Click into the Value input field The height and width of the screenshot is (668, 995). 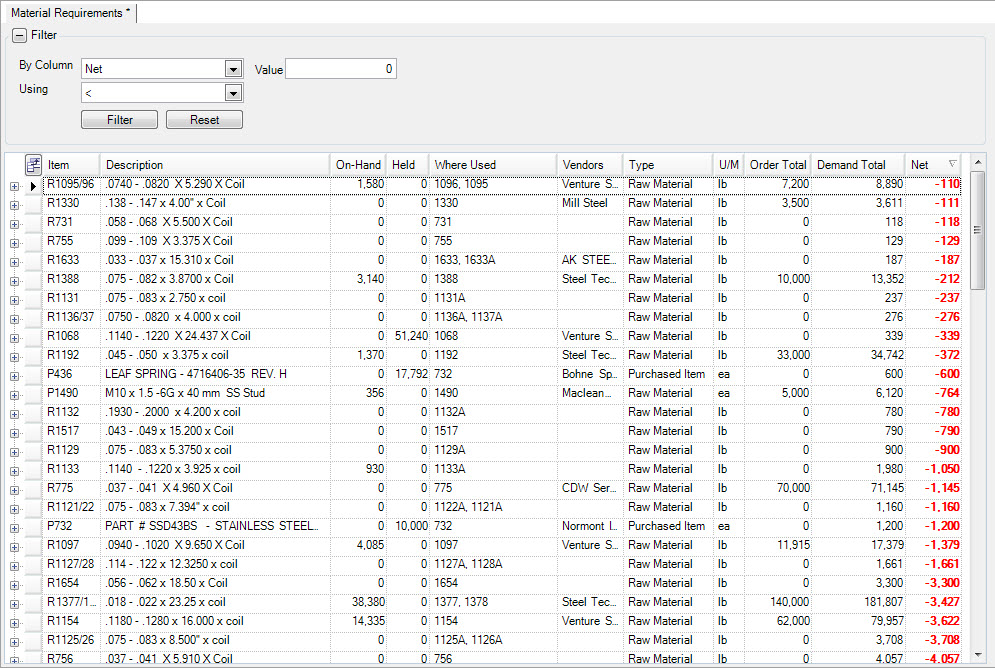click(341, 69)
